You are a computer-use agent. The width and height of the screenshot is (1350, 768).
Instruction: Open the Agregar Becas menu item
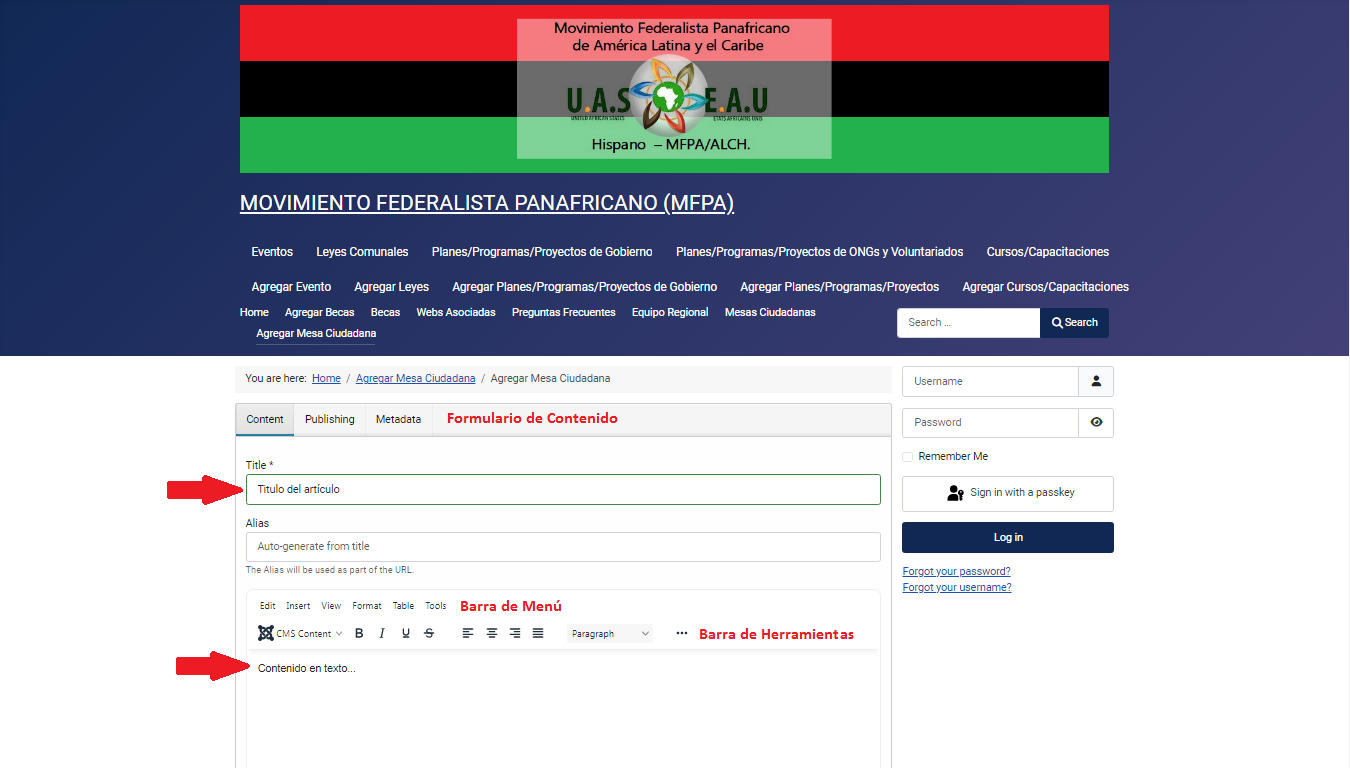click(x=320, y=312)
